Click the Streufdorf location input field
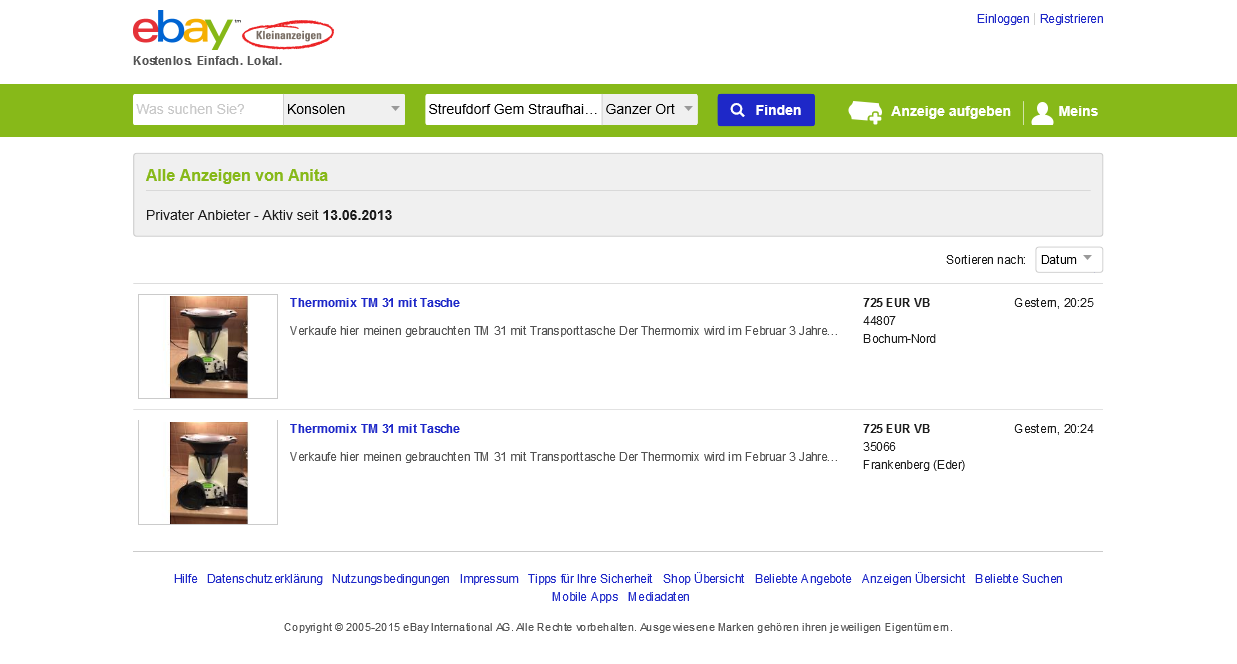 point(513,110)
